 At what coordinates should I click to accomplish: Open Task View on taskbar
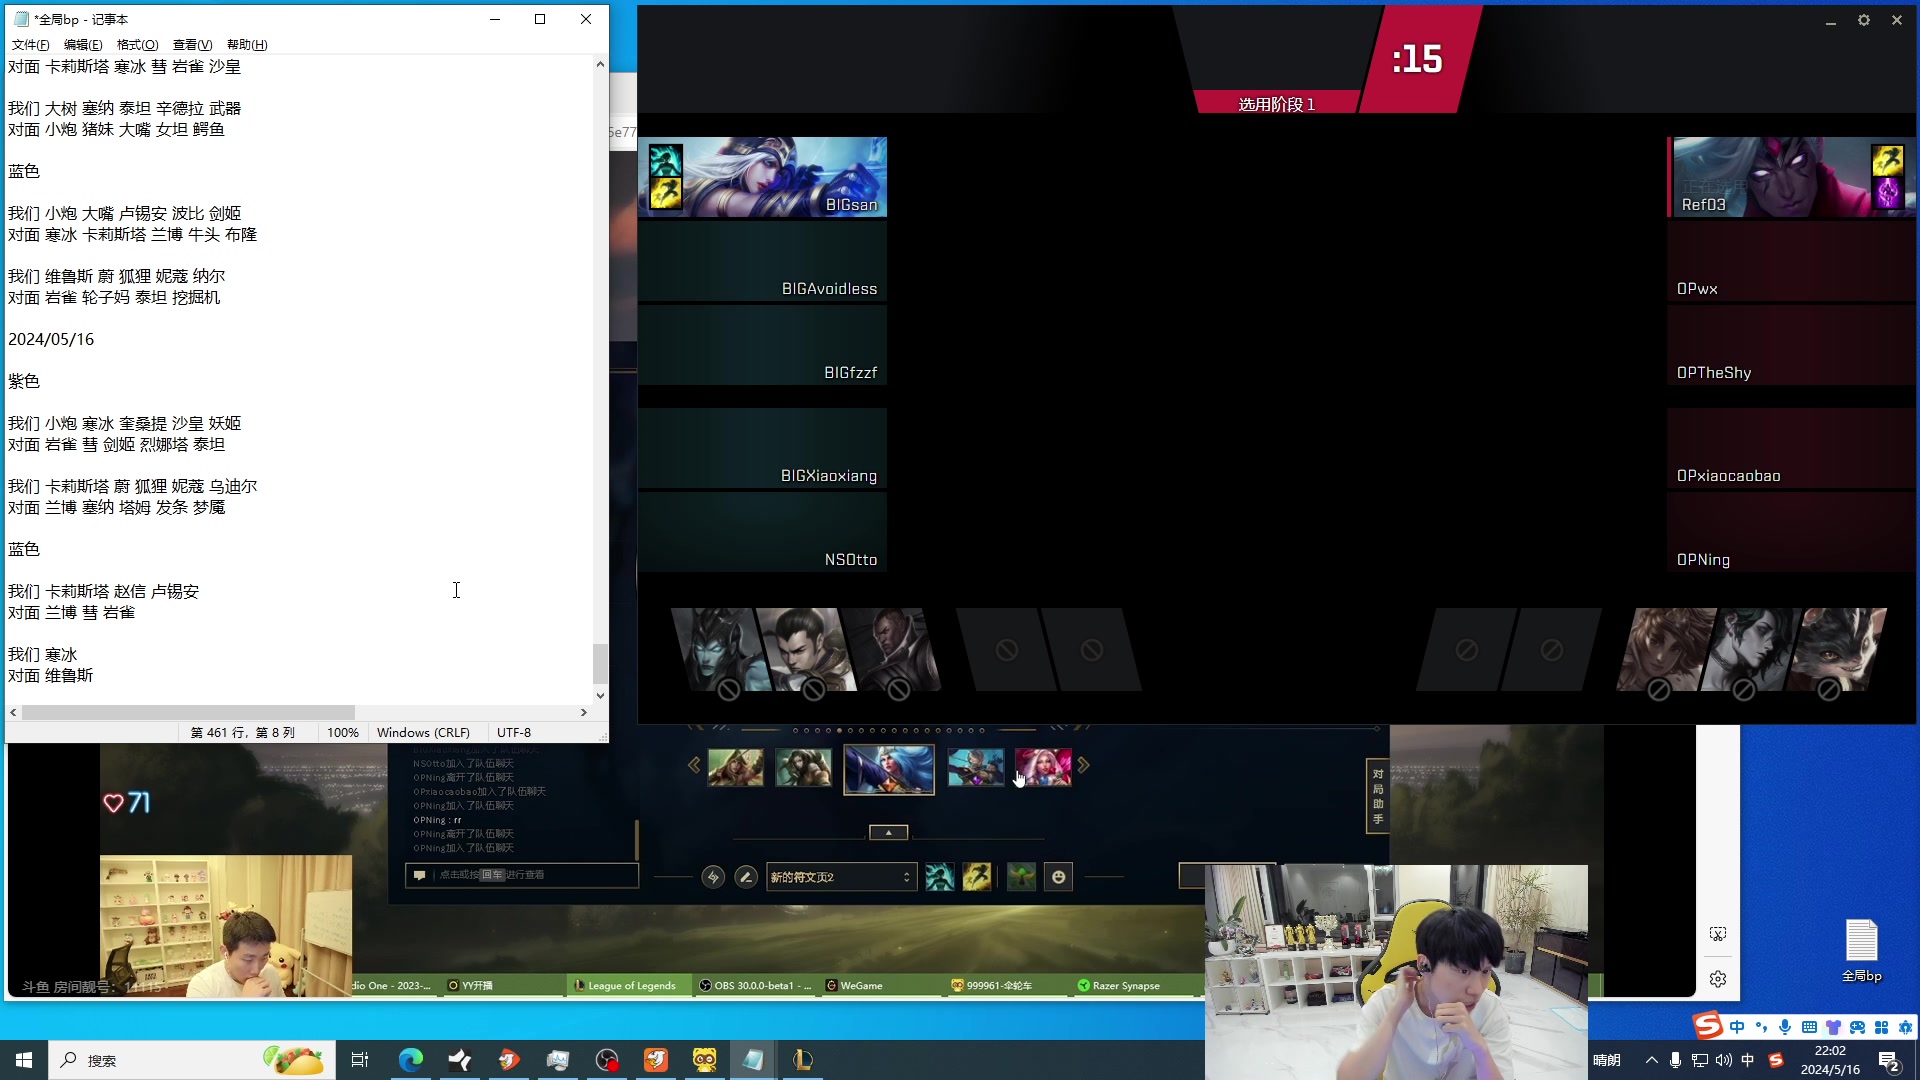click(x=360, y=1060)
